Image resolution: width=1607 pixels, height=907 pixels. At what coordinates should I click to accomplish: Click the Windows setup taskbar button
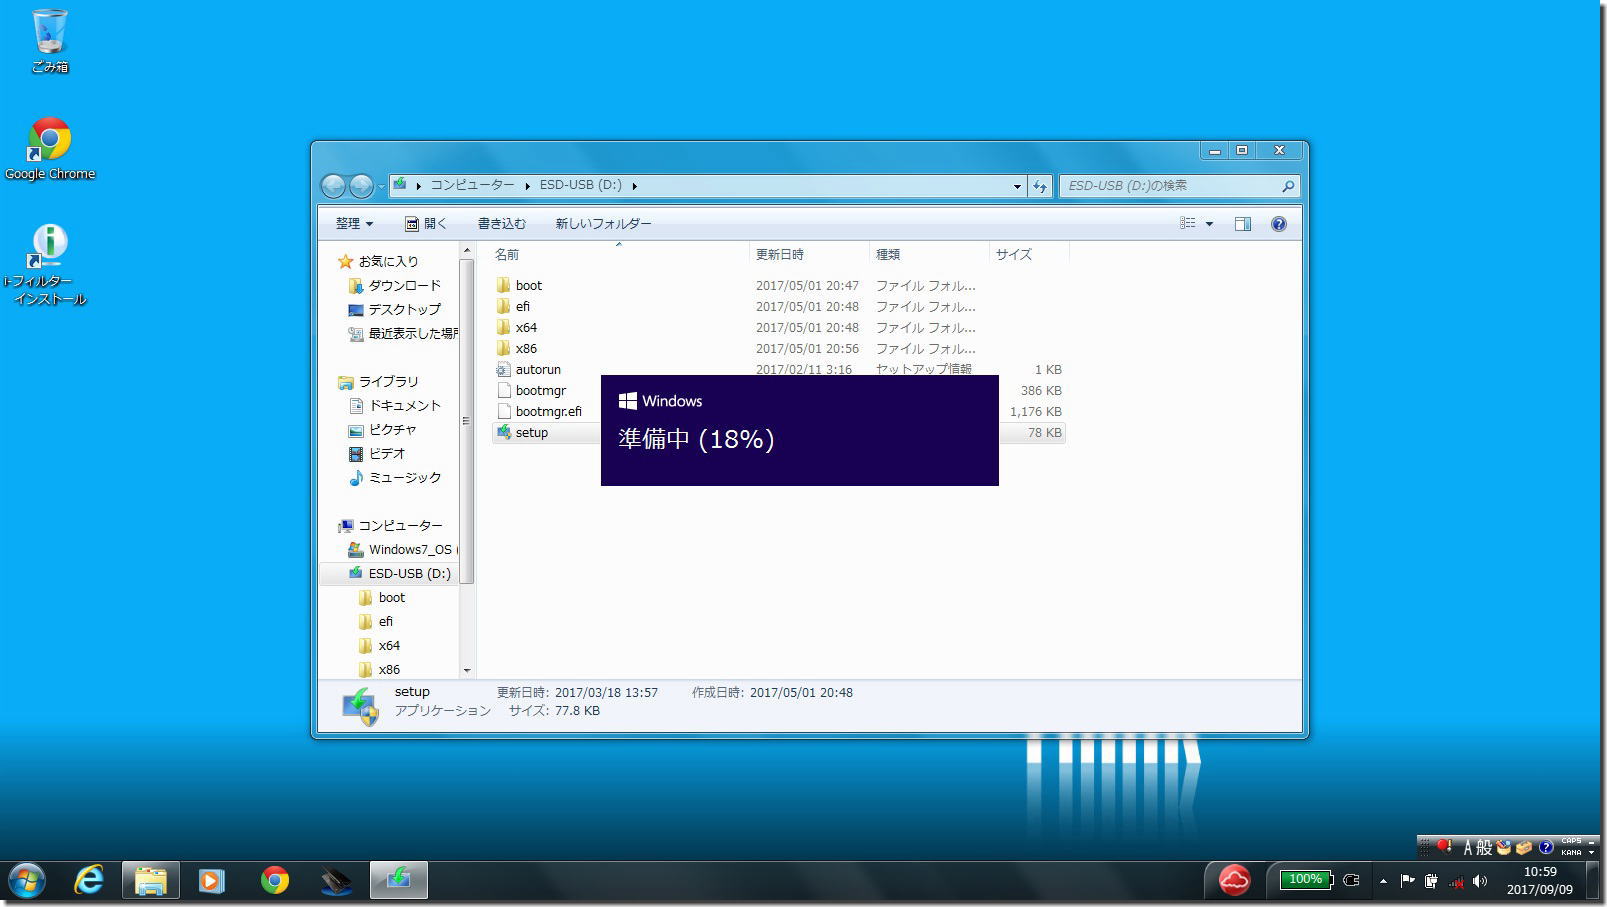398,880
